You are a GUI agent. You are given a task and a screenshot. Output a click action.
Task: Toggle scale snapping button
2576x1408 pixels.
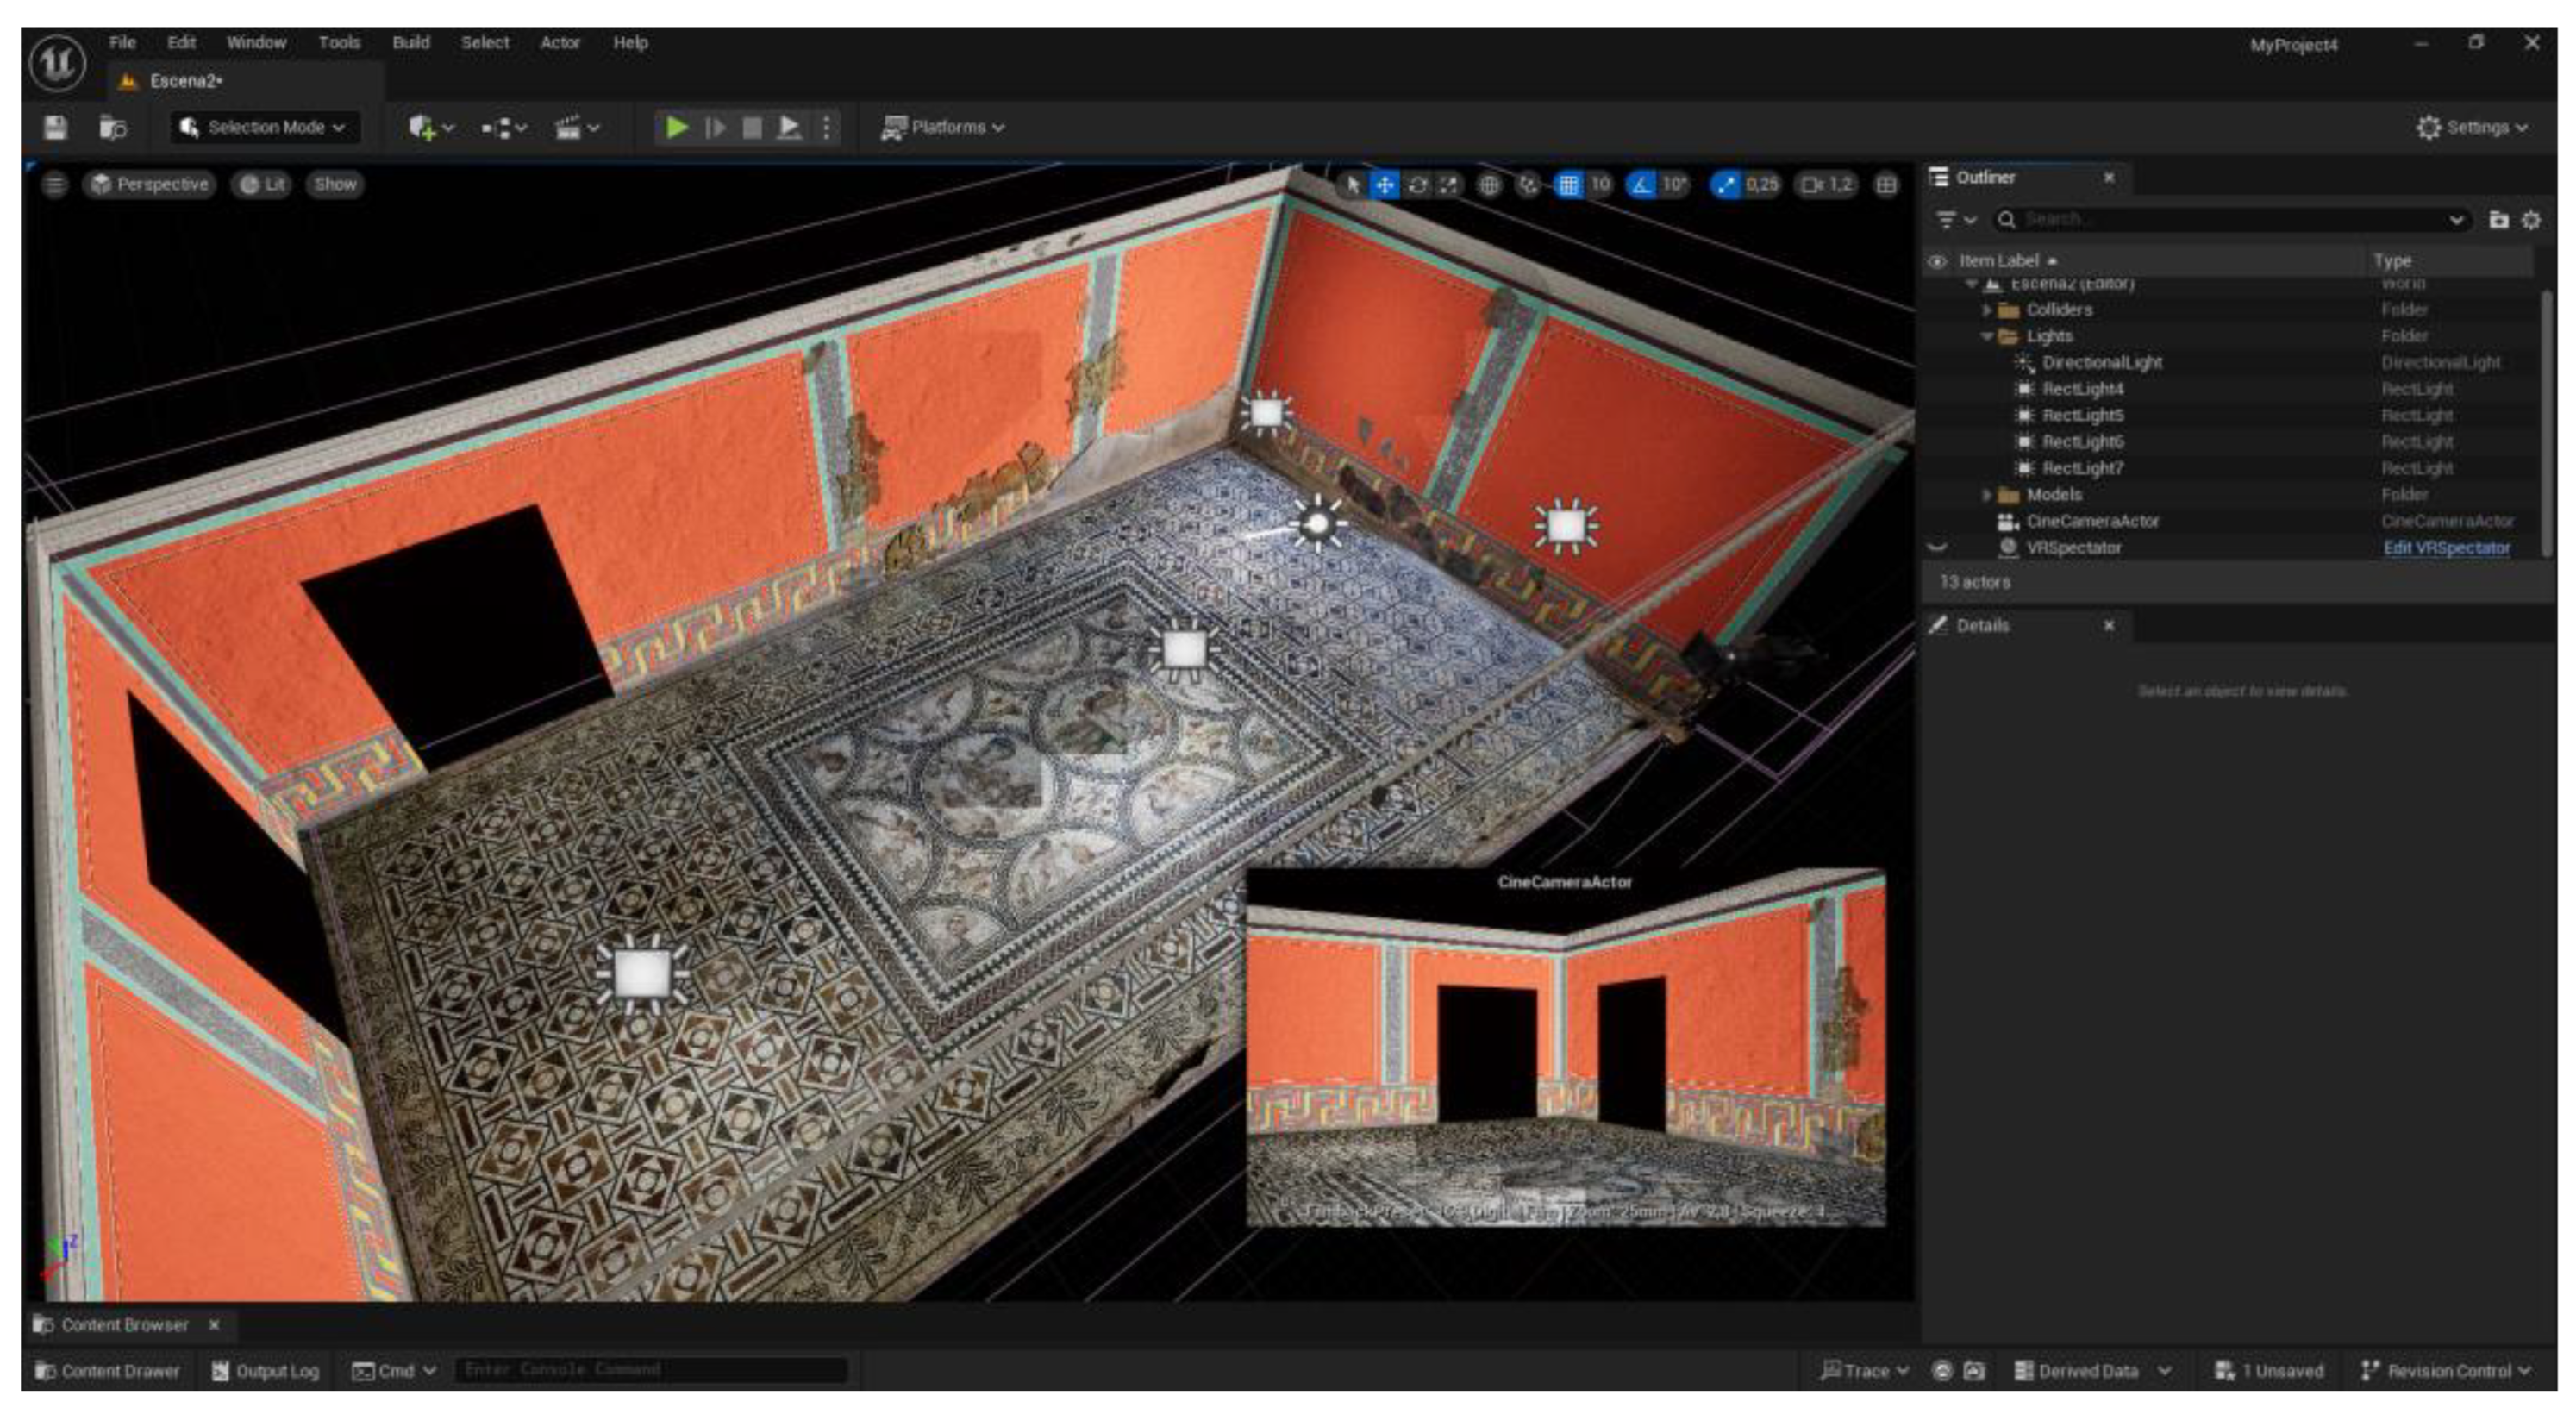pos(1726,185)
